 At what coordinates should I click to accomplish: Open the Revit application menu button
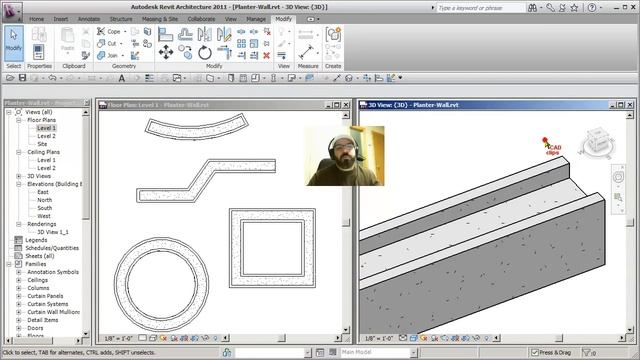(12, 11)
